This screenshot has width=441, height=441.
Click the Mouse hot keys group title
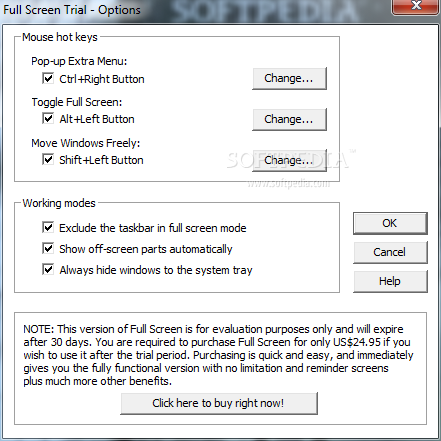coord(60,37)
